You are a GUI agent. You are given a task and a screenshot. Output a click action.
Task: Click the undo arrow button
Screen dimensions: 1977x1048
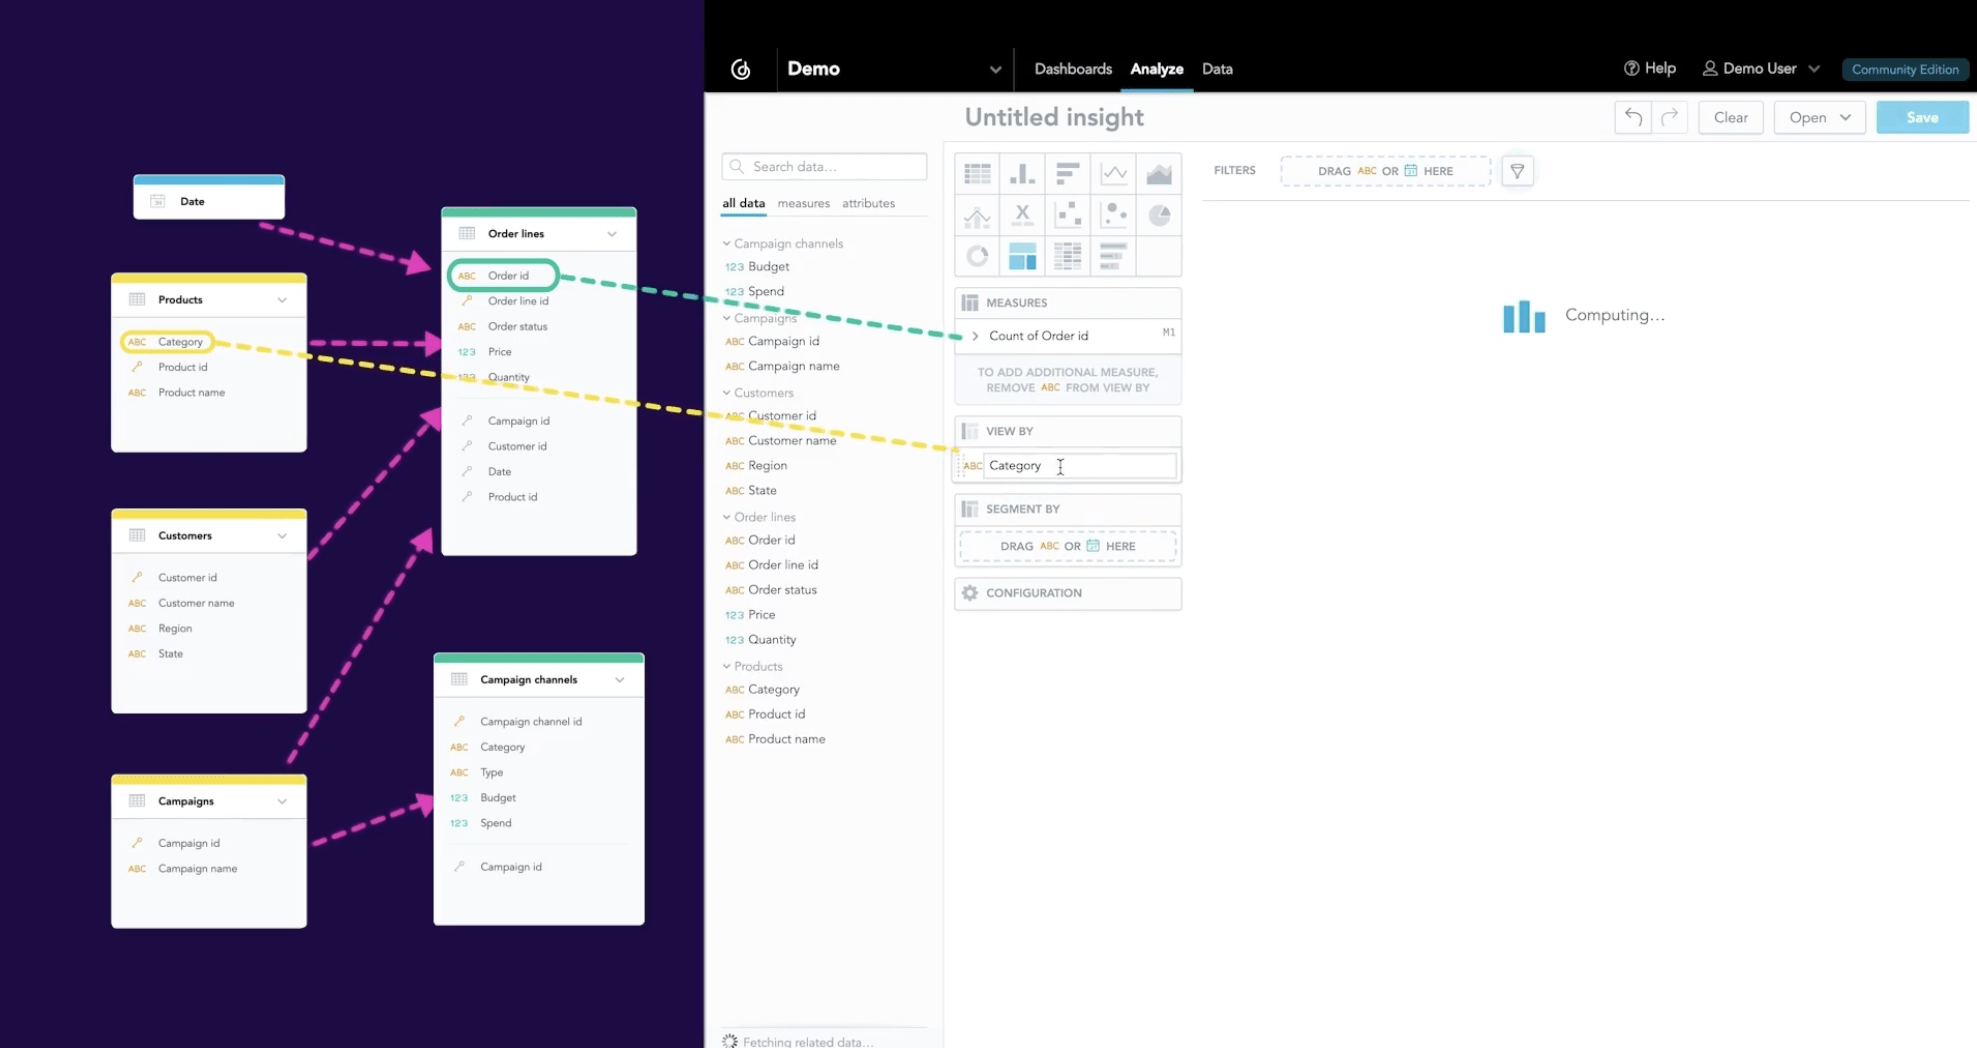click(1632, 117)
